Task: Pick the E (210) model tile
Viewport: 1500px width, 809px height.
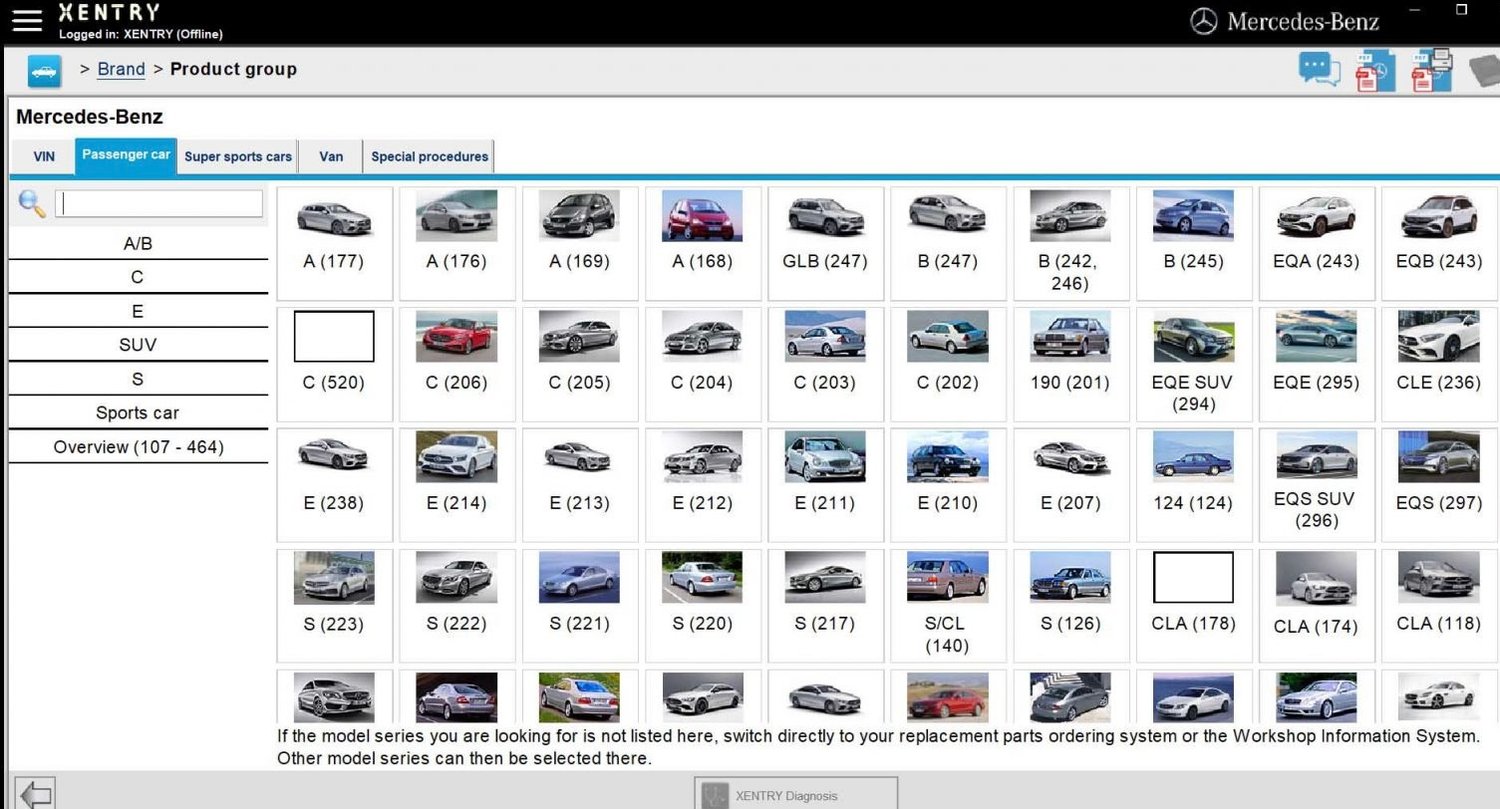Action: [x=948, y=485]
